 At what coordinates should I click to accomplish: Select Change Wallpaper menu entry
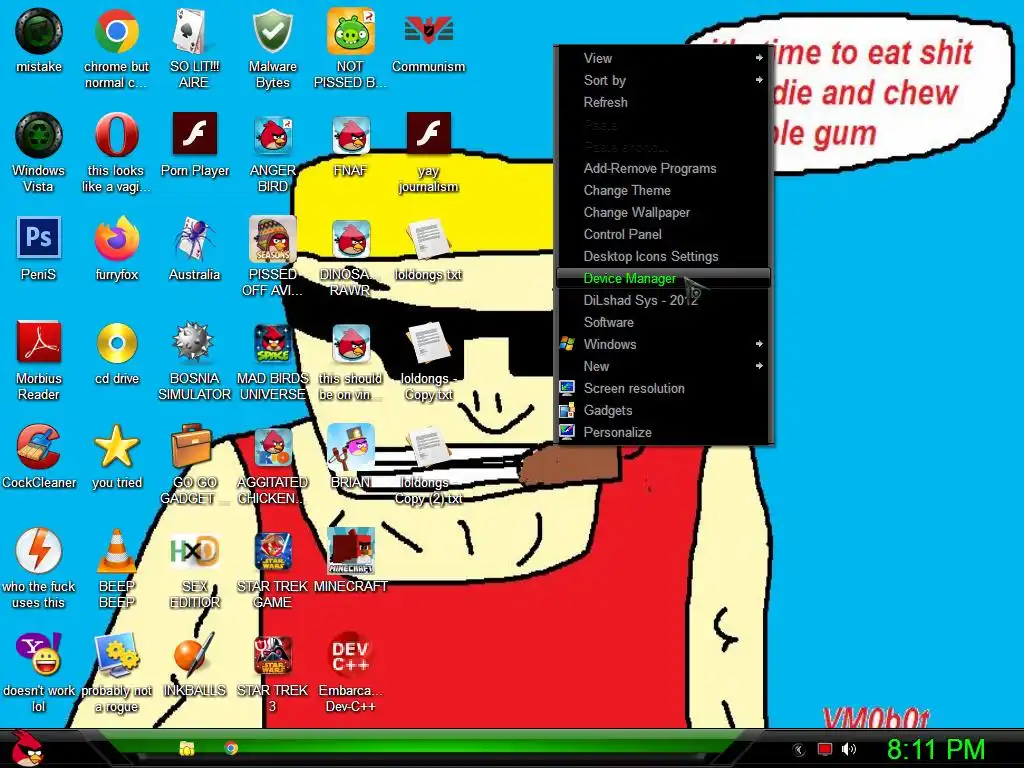(664, 212)
